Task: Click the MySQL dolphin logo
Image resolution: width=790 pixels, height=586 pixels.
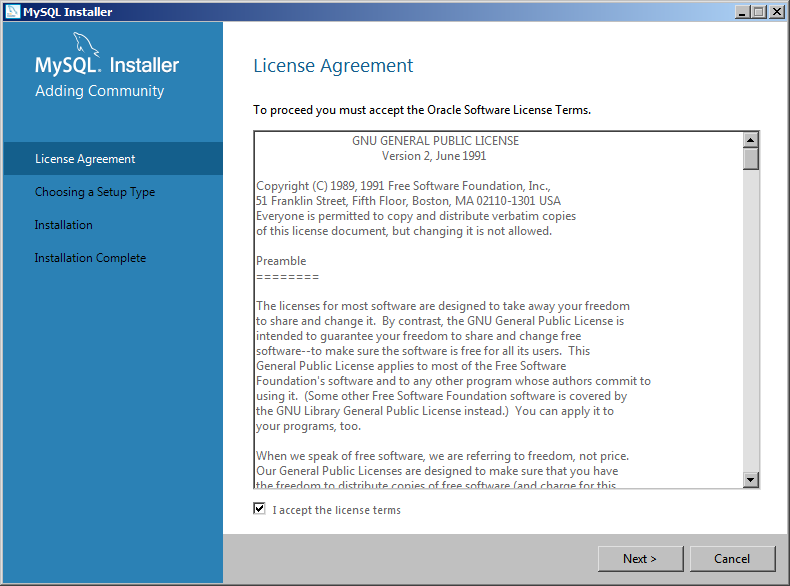Action: (x=86, y=44)
